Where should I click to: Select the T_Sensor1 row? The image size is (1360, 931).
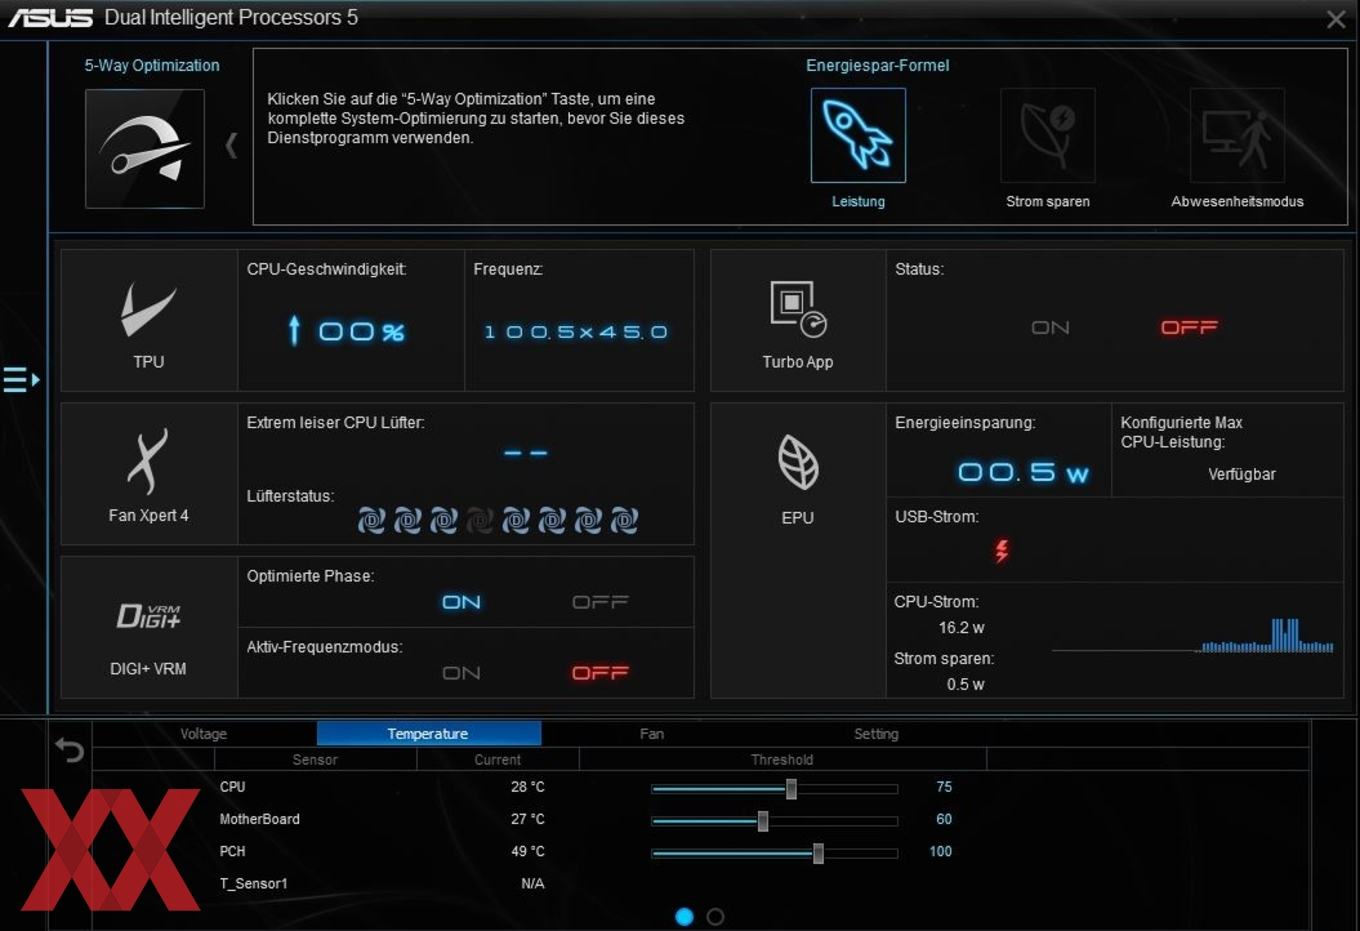tap(253, 883)
